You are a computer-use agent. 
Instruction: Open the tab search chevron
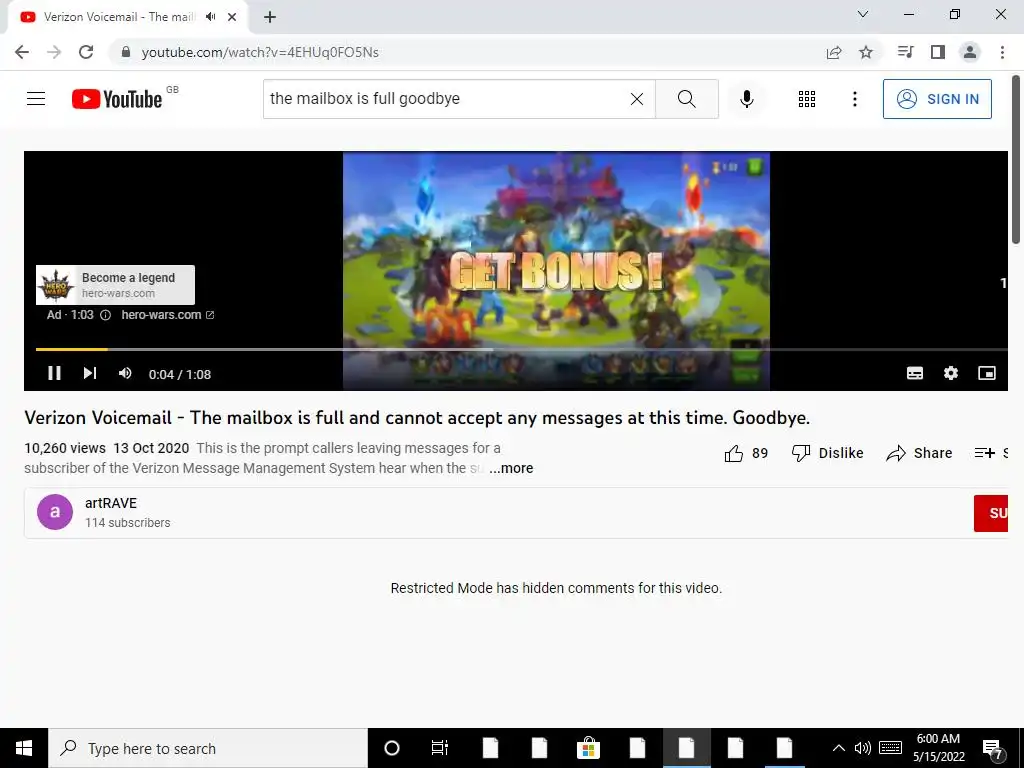pos(863,14)
